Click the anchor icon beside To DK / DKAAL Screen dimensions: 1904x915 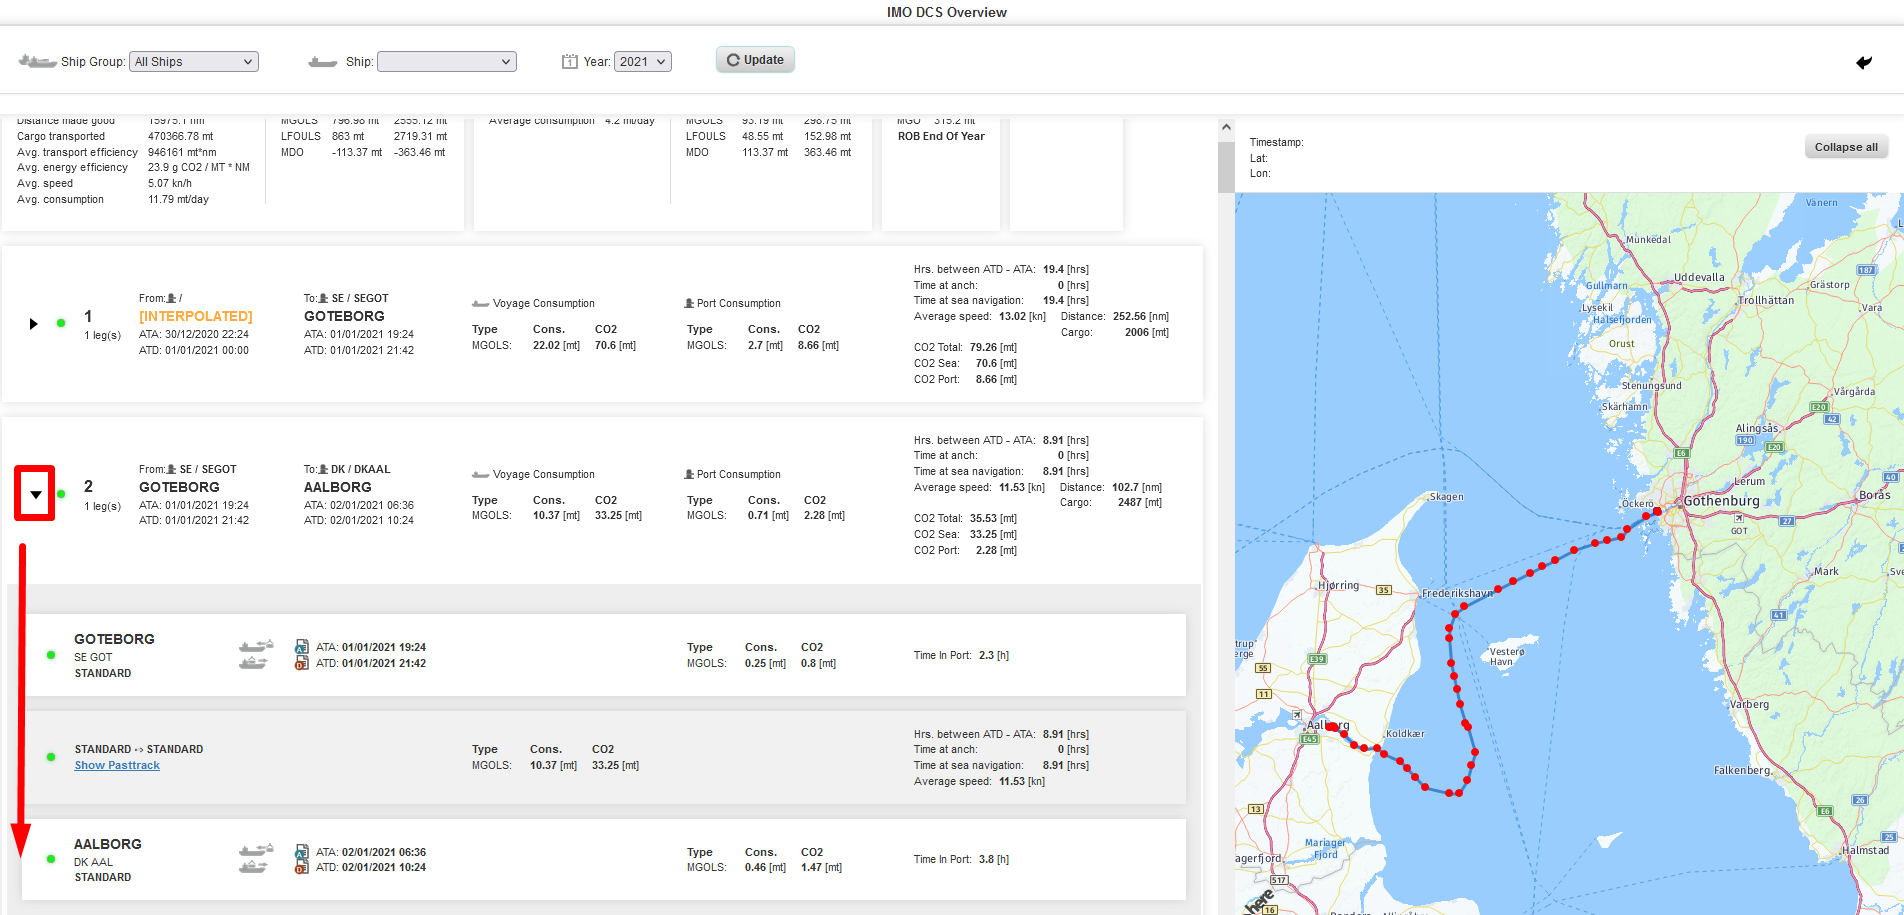click(x=323, y=469)
